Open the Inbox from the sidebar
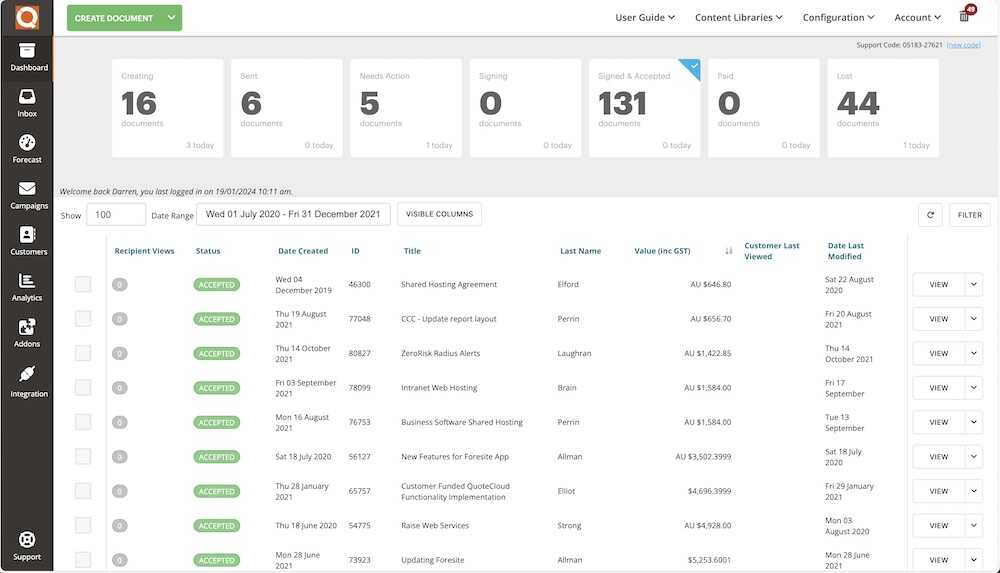Viewport: 1000px width, 573px height. (x=27, y=103)
